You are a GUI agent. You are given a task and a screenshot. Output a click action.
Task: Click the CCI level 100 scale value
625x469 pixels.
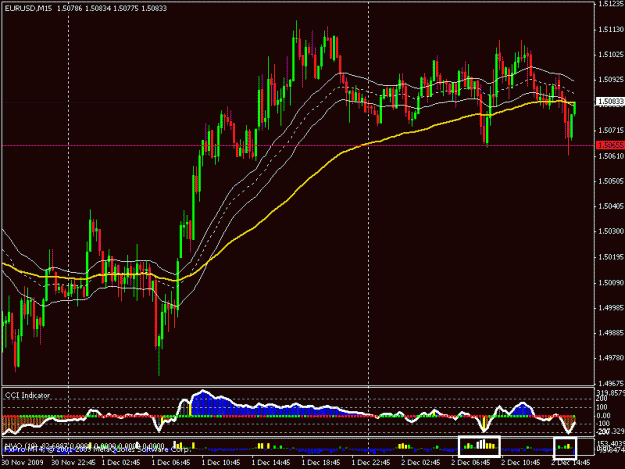(602, 407)
